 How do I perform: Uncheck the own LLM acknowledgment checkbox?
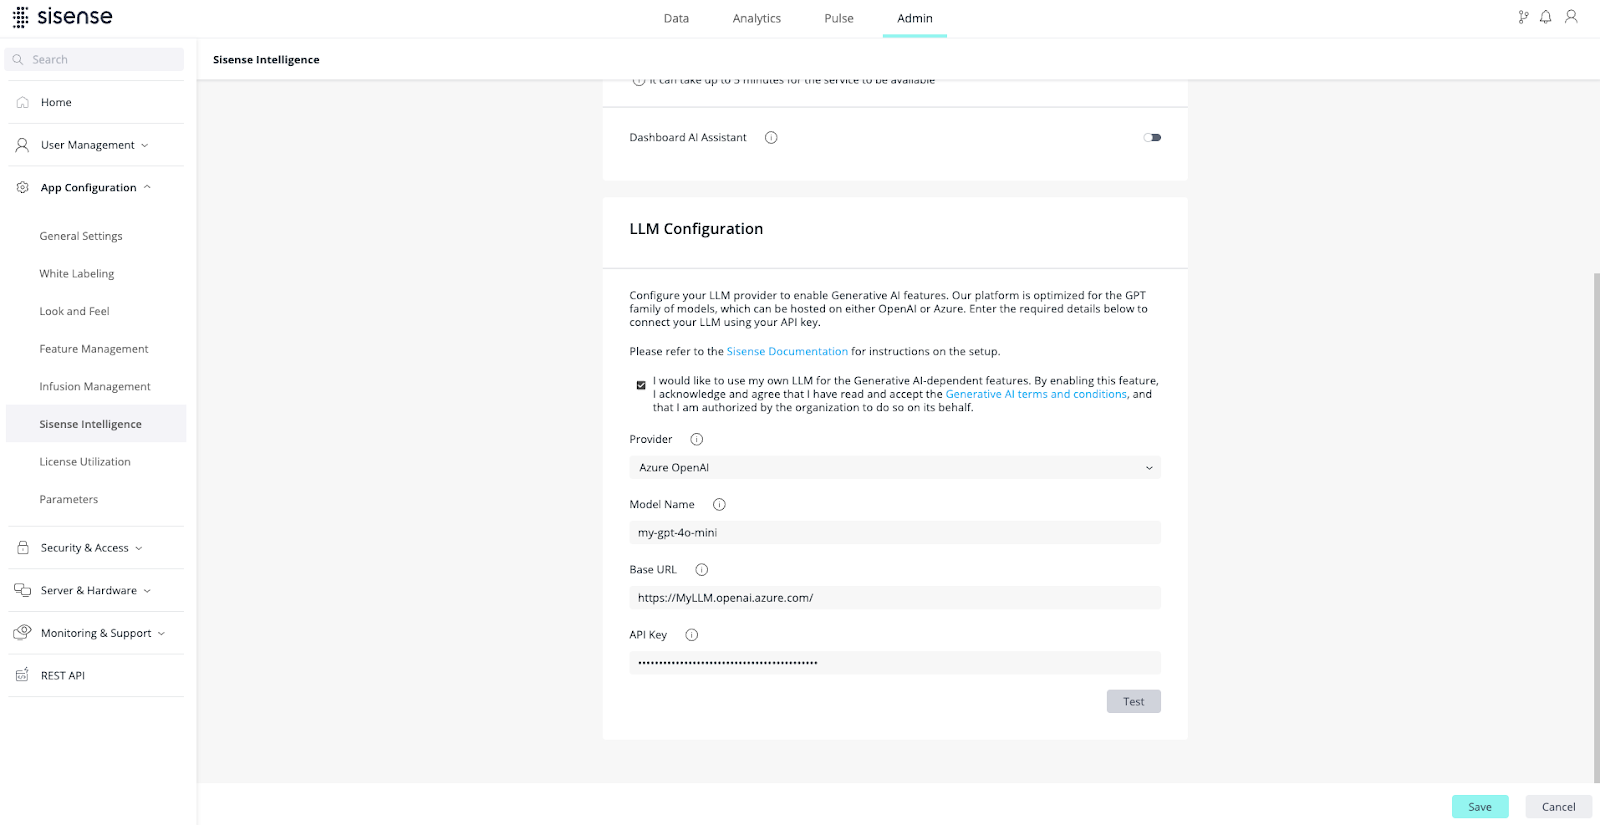641,385
